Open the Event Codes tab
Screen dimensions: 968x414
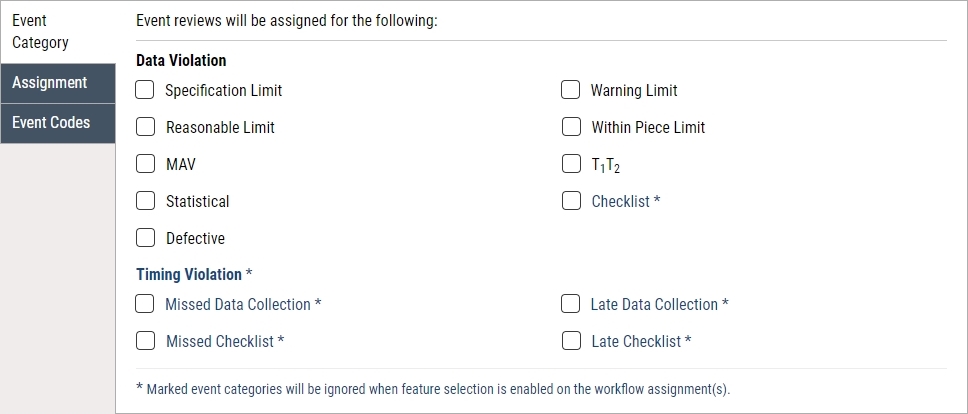(58, 123)
